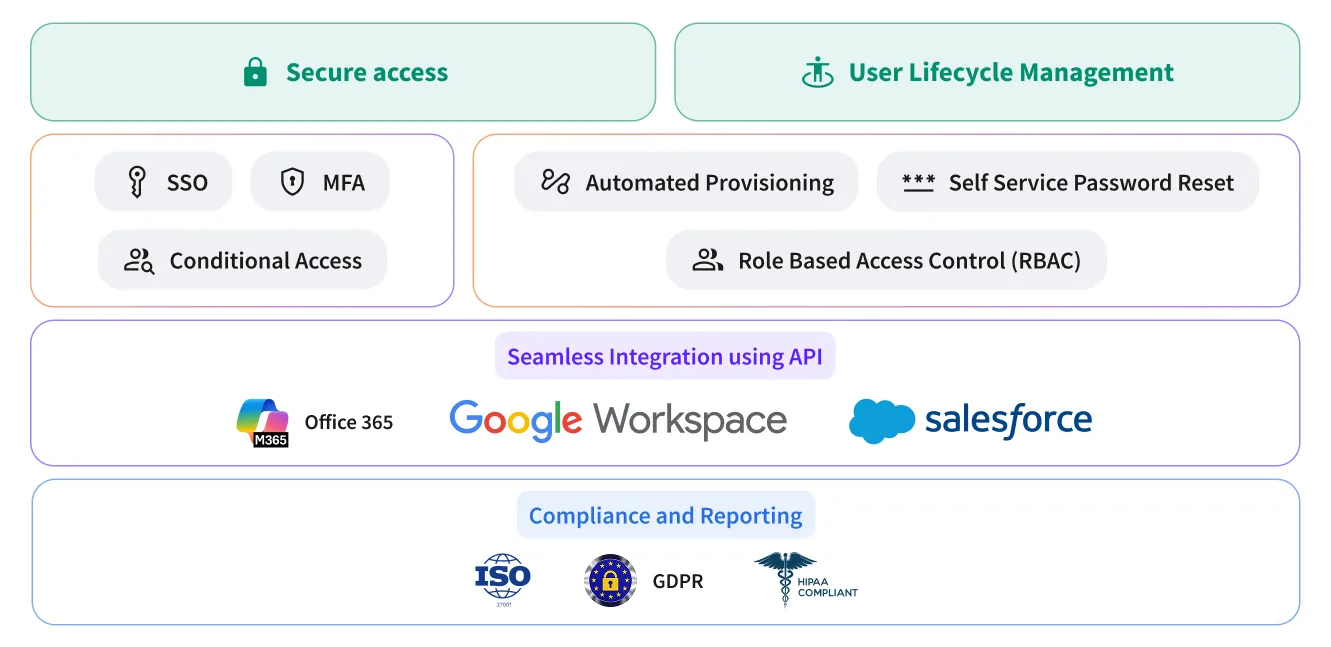Open the Secure access section
The image size is (1331, 647).
(343, 71)
